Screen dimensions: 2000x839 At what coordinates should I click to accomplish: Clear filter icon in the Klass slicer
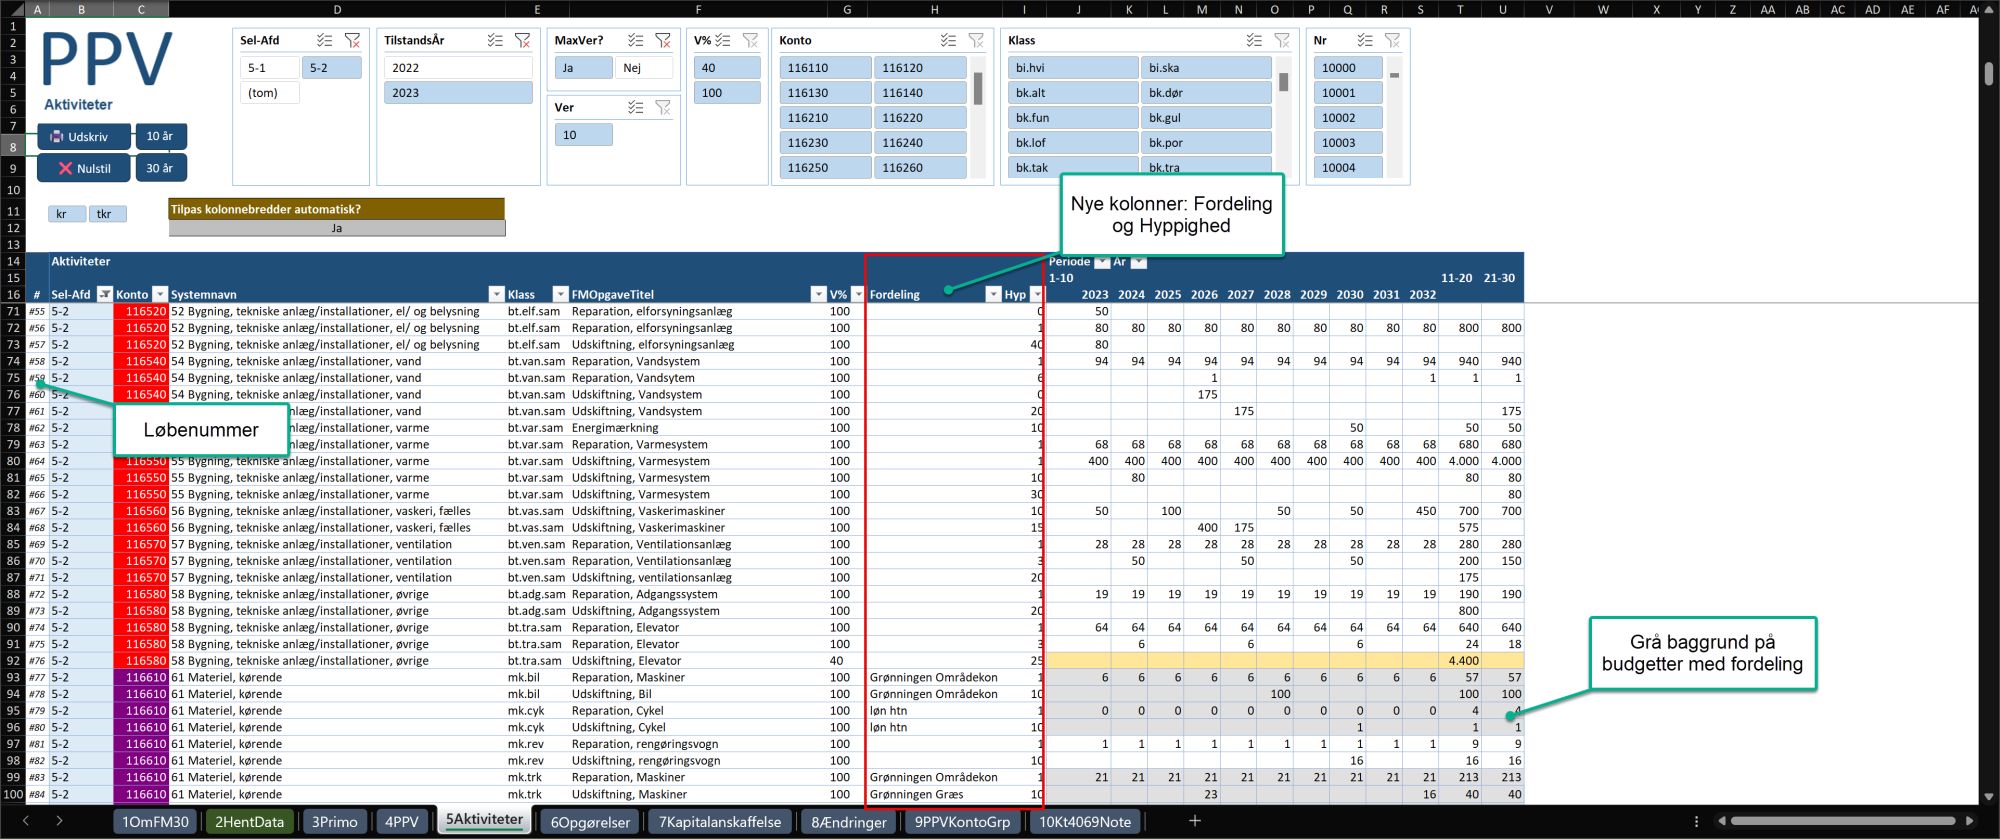click(1282, 40)
